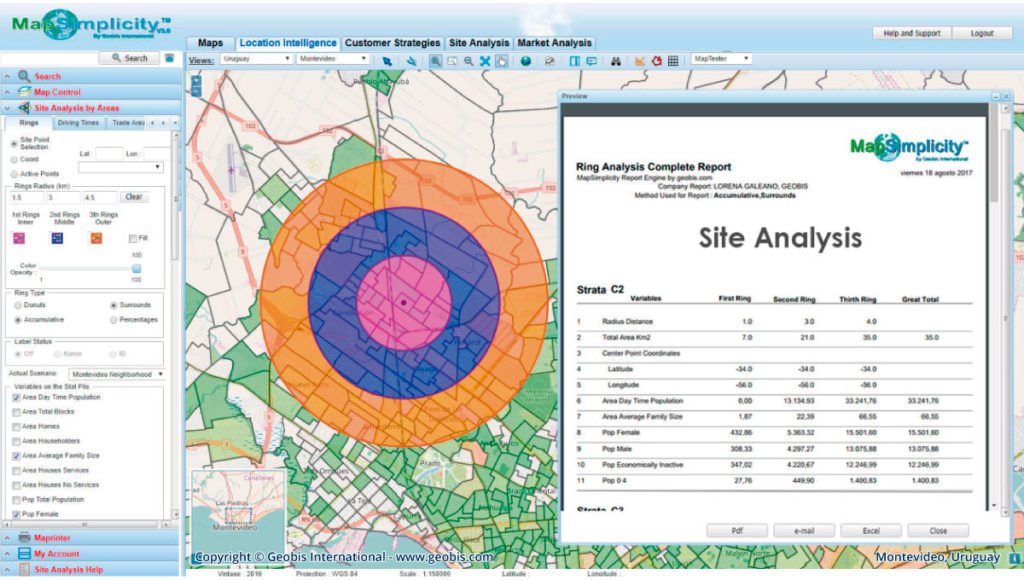Click the Lat input field
The image size is (1024, 580).
pos(109,154)
